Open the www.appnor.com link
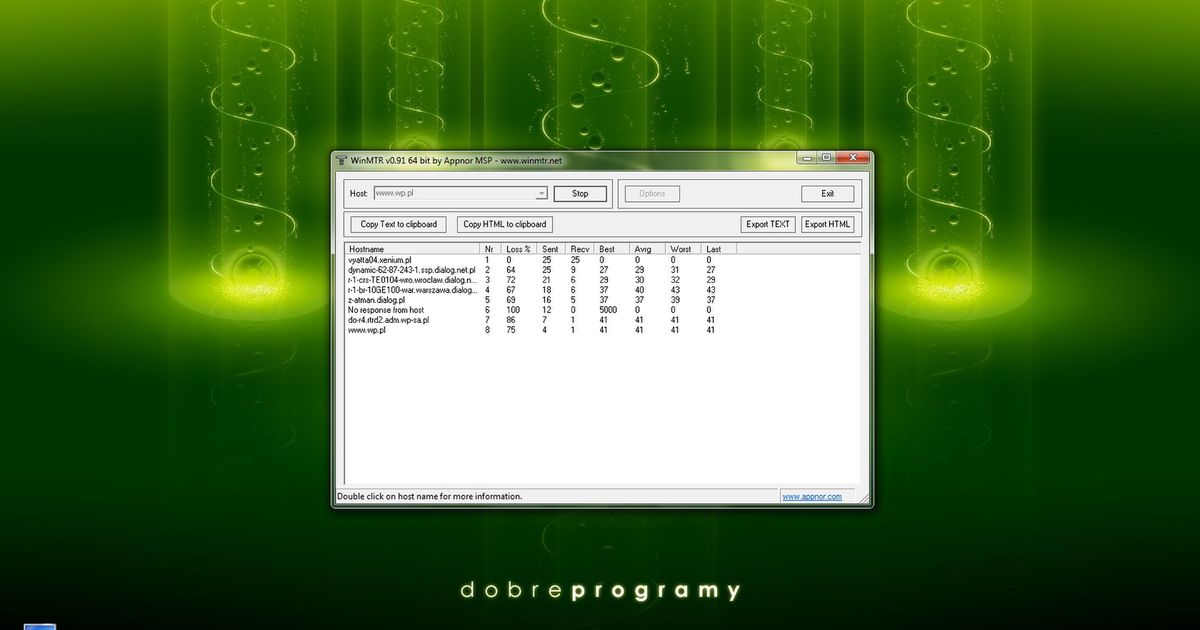The width and height of the screenshot is (1200, 630). point(812,496)
